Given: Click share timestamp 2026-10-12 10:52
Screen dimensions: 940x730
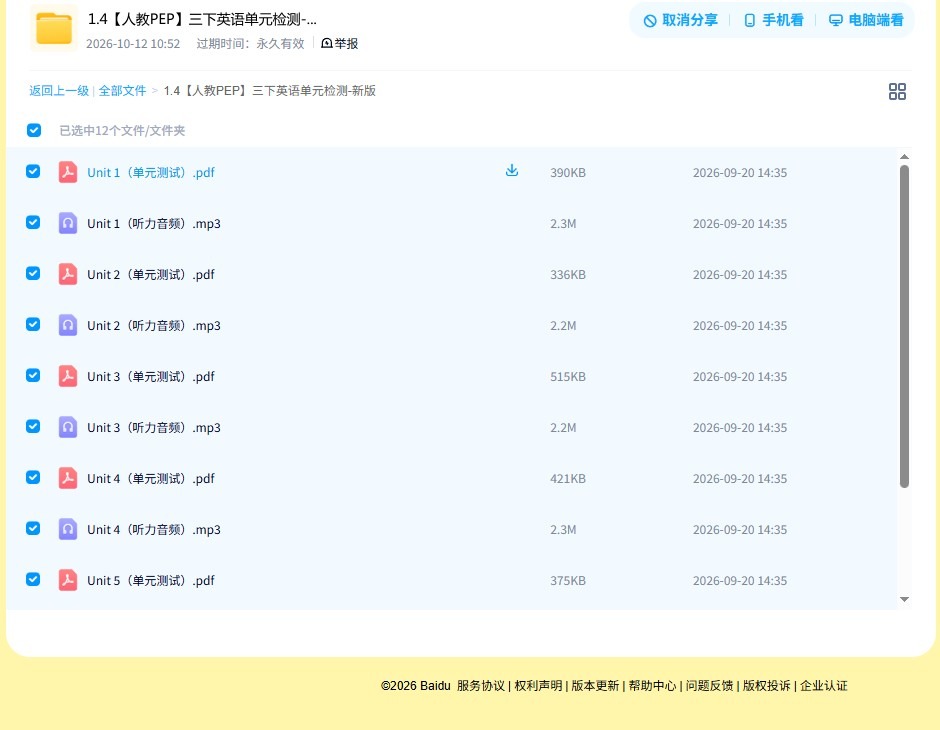Looking at the screenshot, I should click(x=133, y=44).
